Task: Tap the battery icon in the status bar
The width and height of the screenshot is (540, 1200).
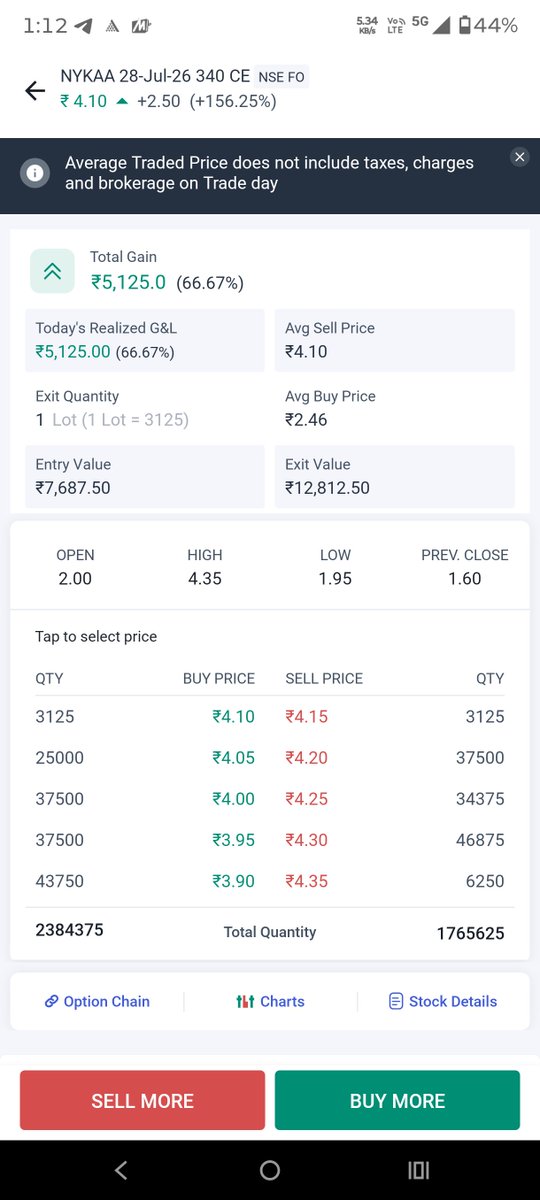Action: (465, 26)
